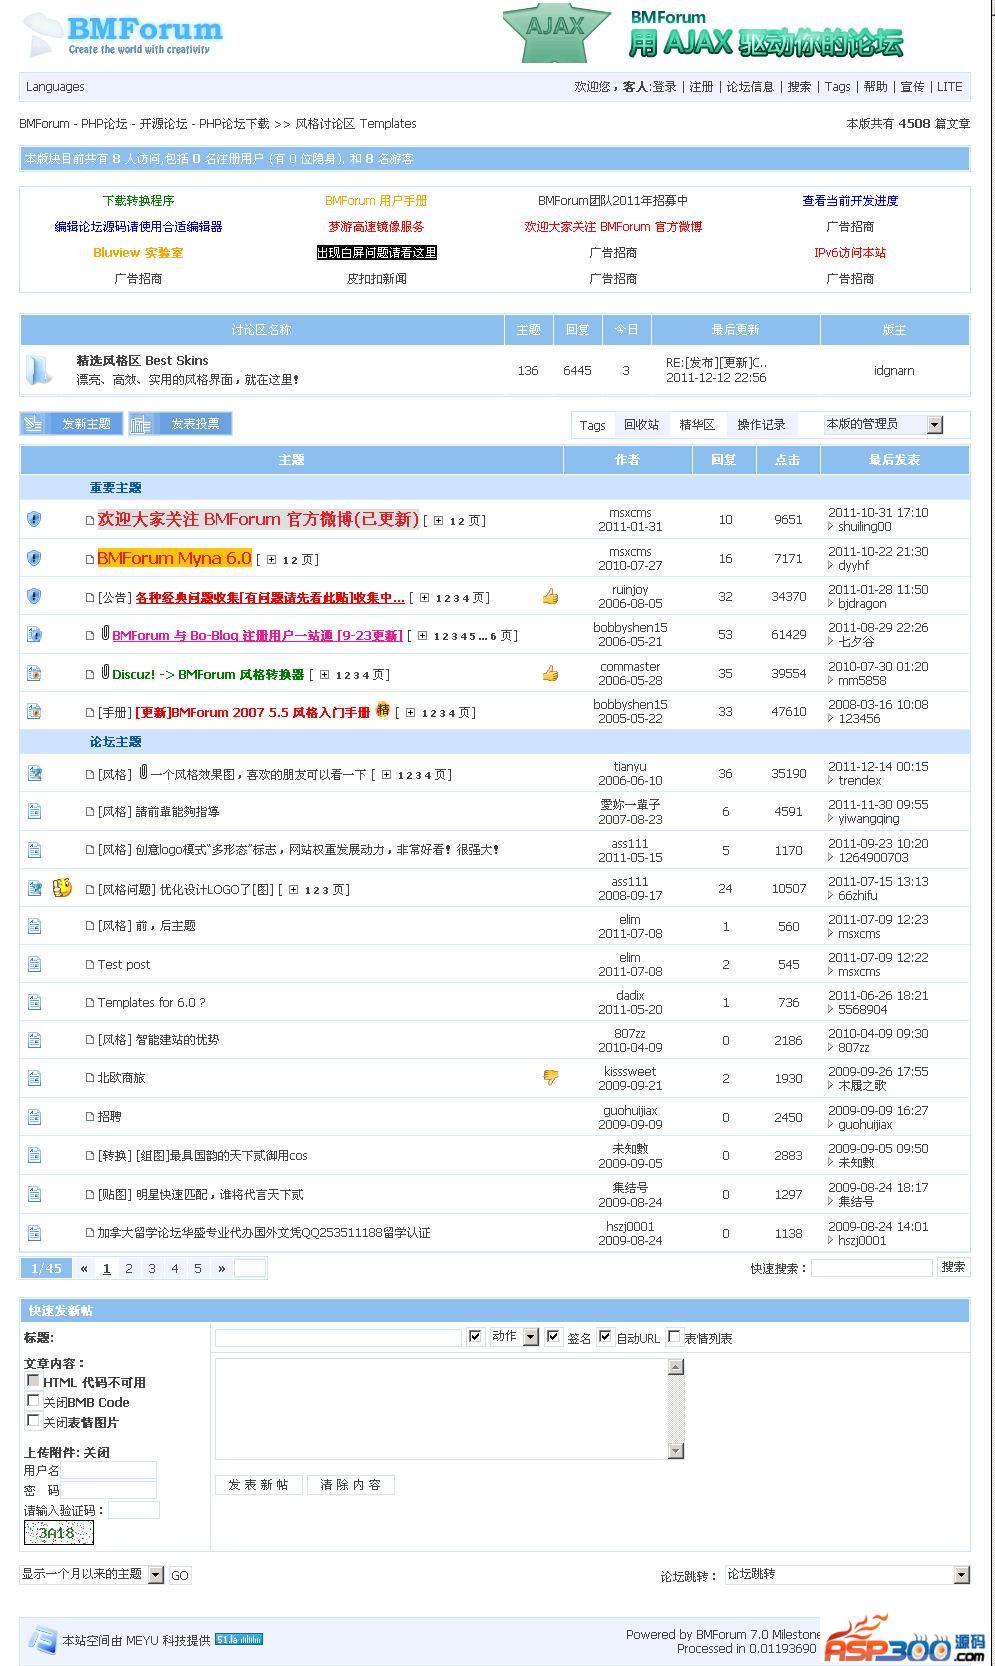
Task: Click the footer host icon beside 本站空间由
Action: click(42, 1640)
